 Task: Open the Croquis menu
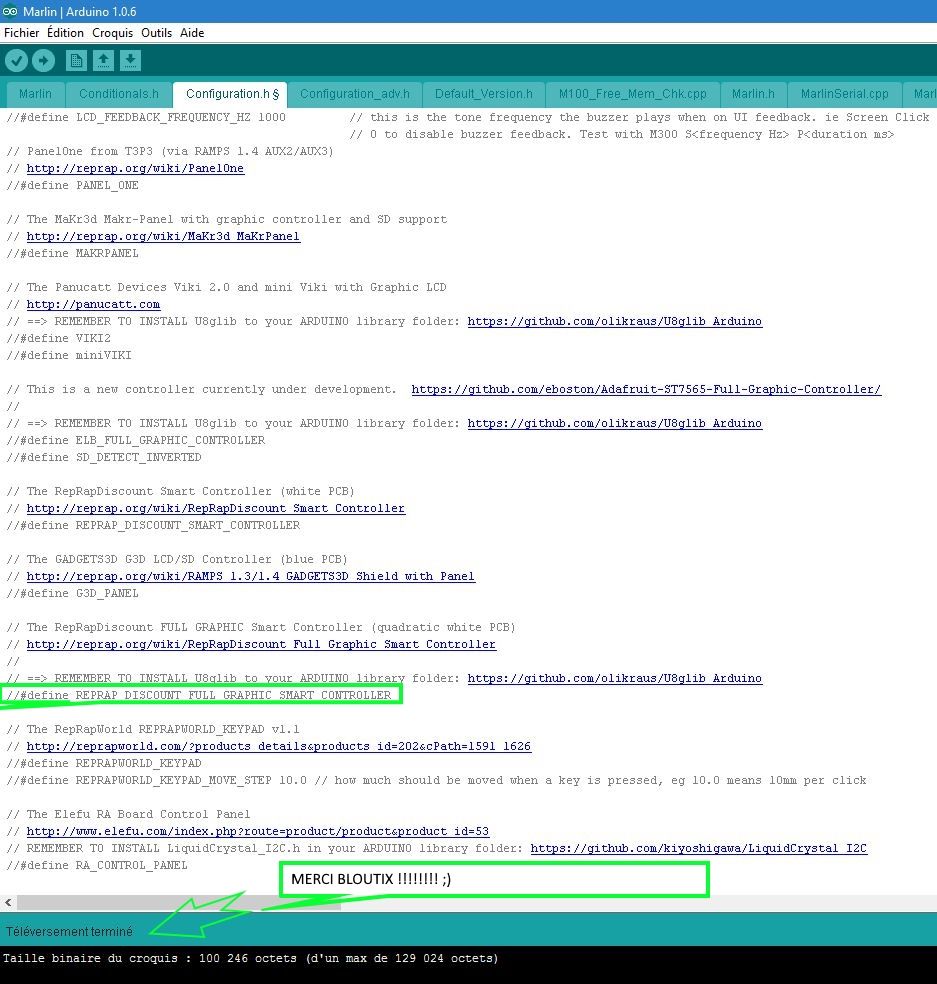(x=112, y=33)
